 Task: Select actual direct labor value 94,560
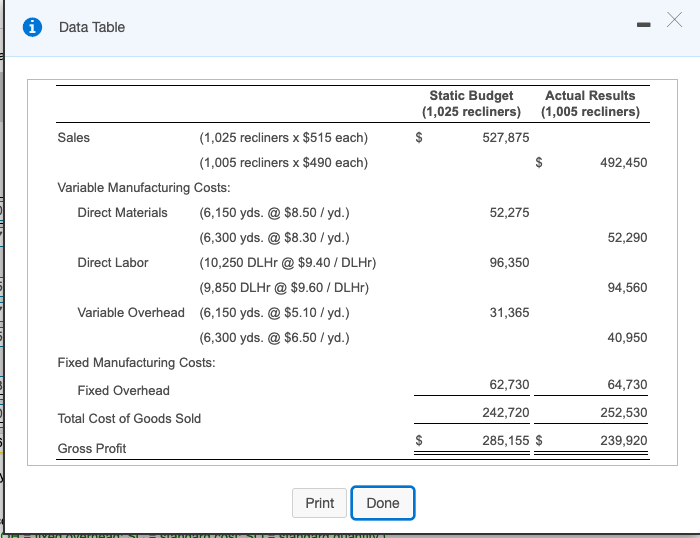click(627, 288)
